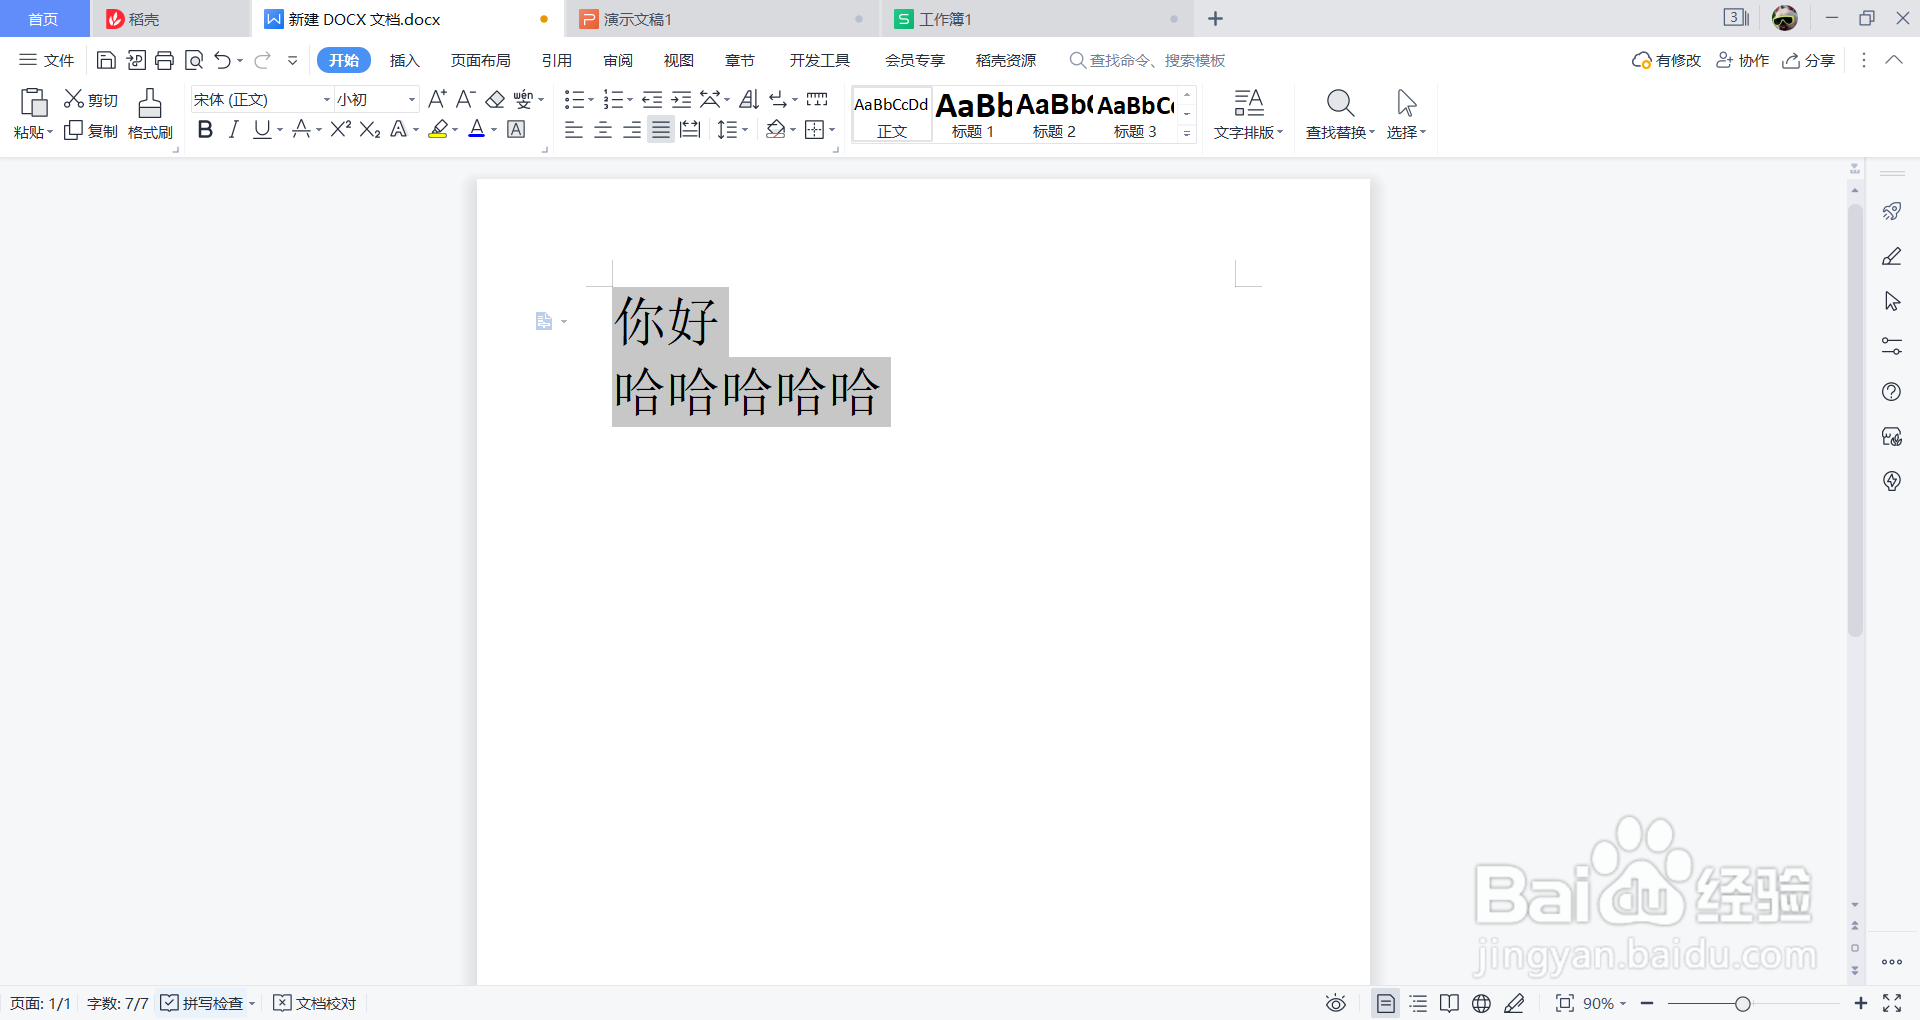Align text right
This screenshot has width=1920, height=1020.
tap(632, 129)
